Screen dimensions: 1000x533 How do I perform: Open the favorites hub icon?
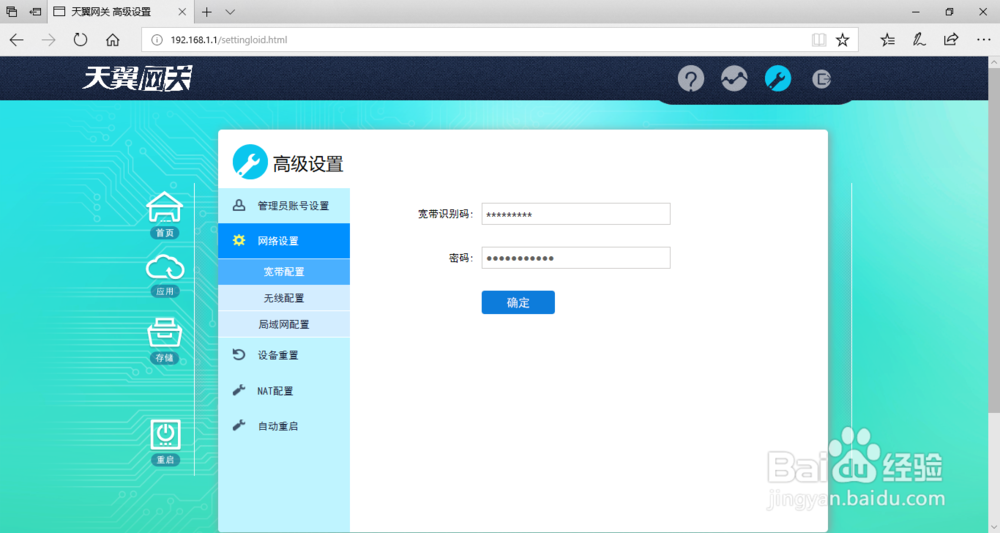point(887,40)
